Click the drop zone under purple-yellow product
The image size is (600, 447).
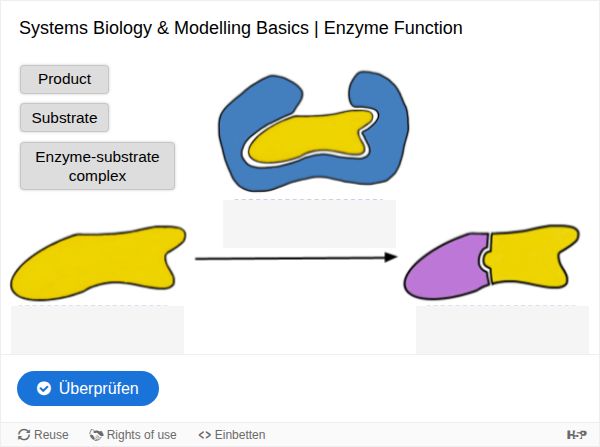(x=502, y=330)
